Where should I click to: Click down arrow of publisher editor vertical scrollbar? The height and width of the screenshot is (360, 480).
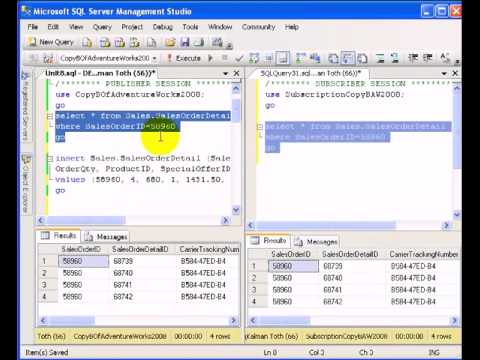236,210
